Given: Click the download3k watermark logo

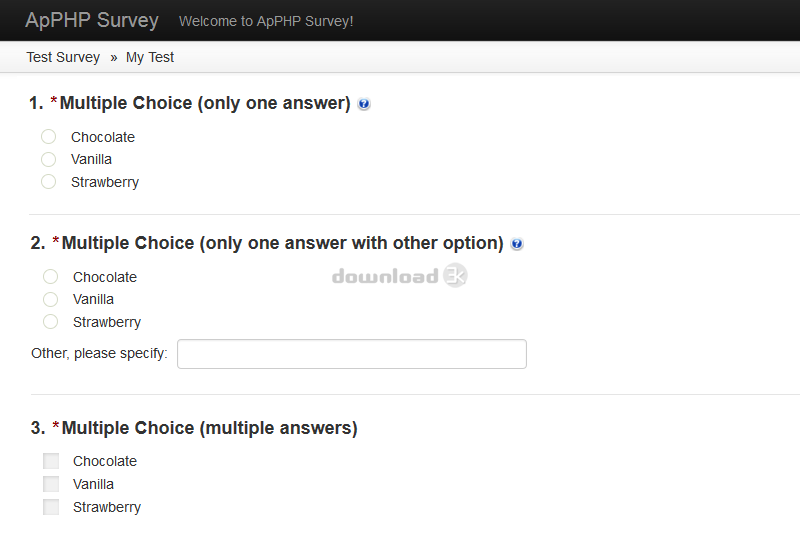Looking at the screenshot, I should click(x=400, y=276).
